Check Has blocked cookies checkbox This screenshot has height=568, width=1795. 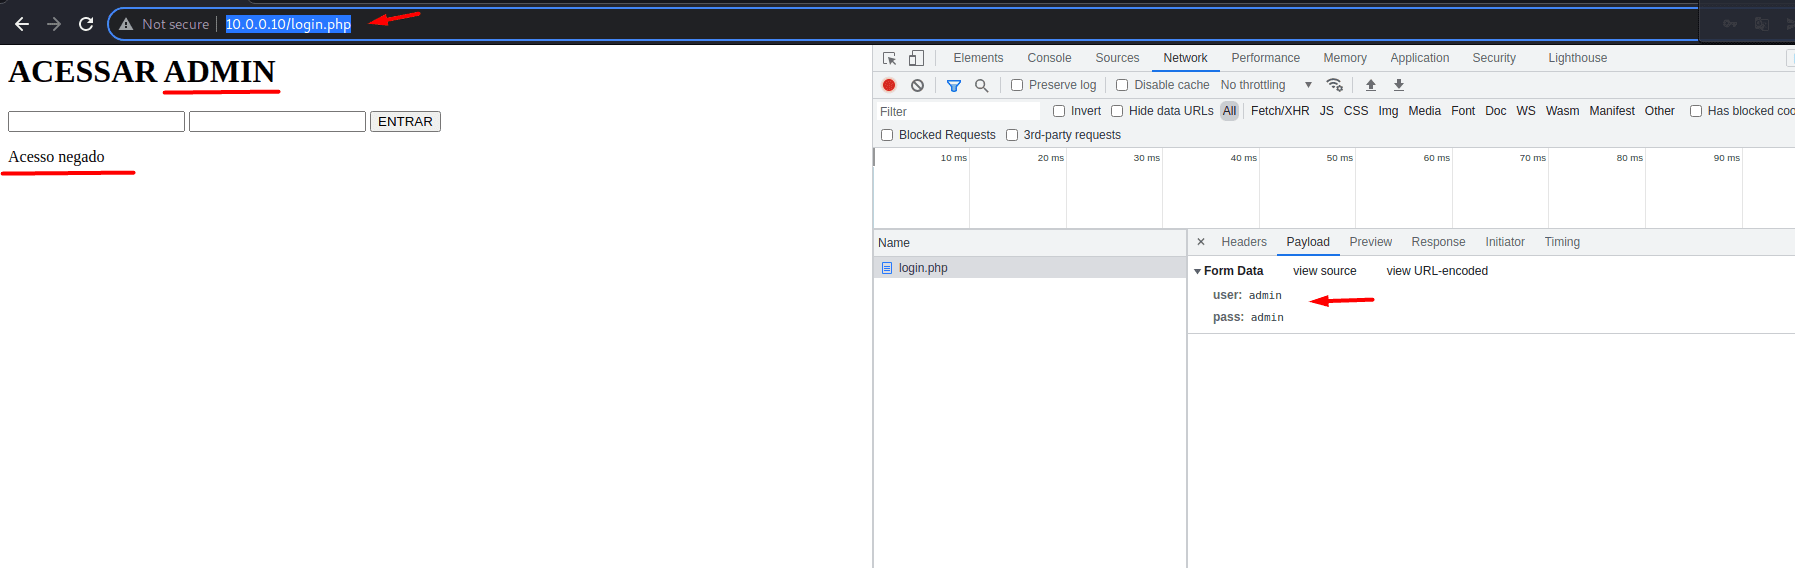click(1696, 111)
